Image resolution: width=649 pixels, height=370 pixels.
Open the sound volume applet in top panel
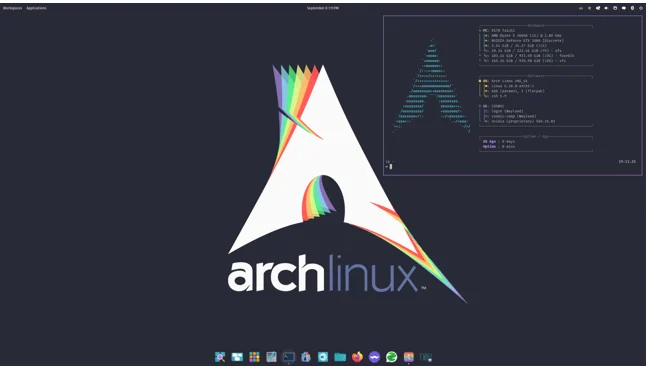pos(606,8)
